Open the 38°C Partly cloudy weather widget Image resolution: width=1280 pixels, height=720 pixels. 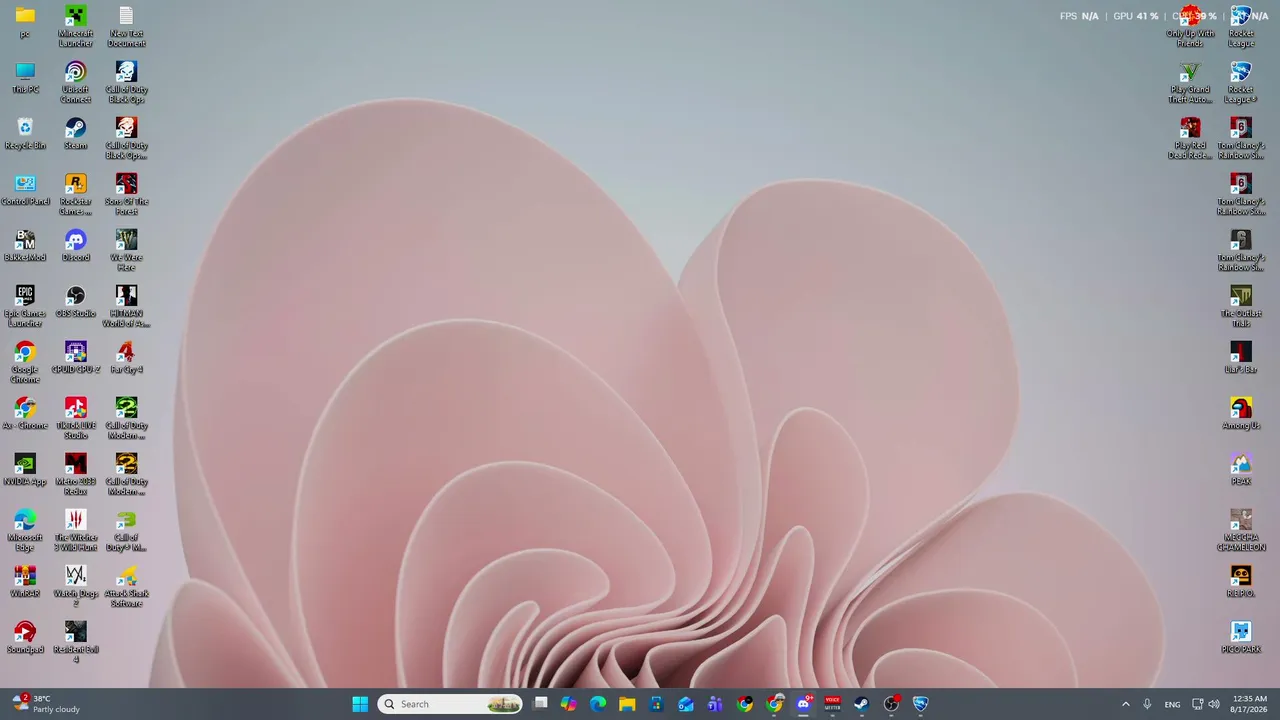45,704
